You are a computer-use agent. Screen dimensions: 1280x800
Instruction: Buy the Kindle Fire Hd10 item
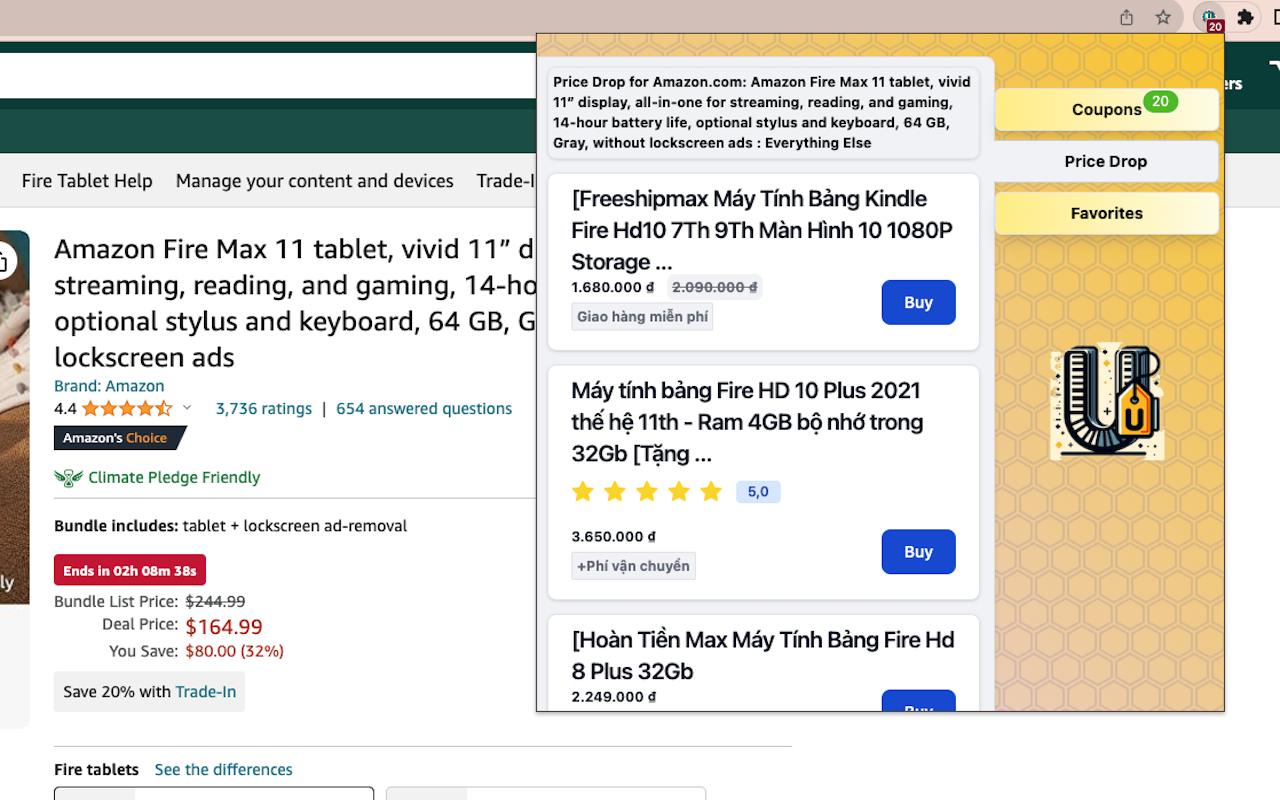(918, 302)
